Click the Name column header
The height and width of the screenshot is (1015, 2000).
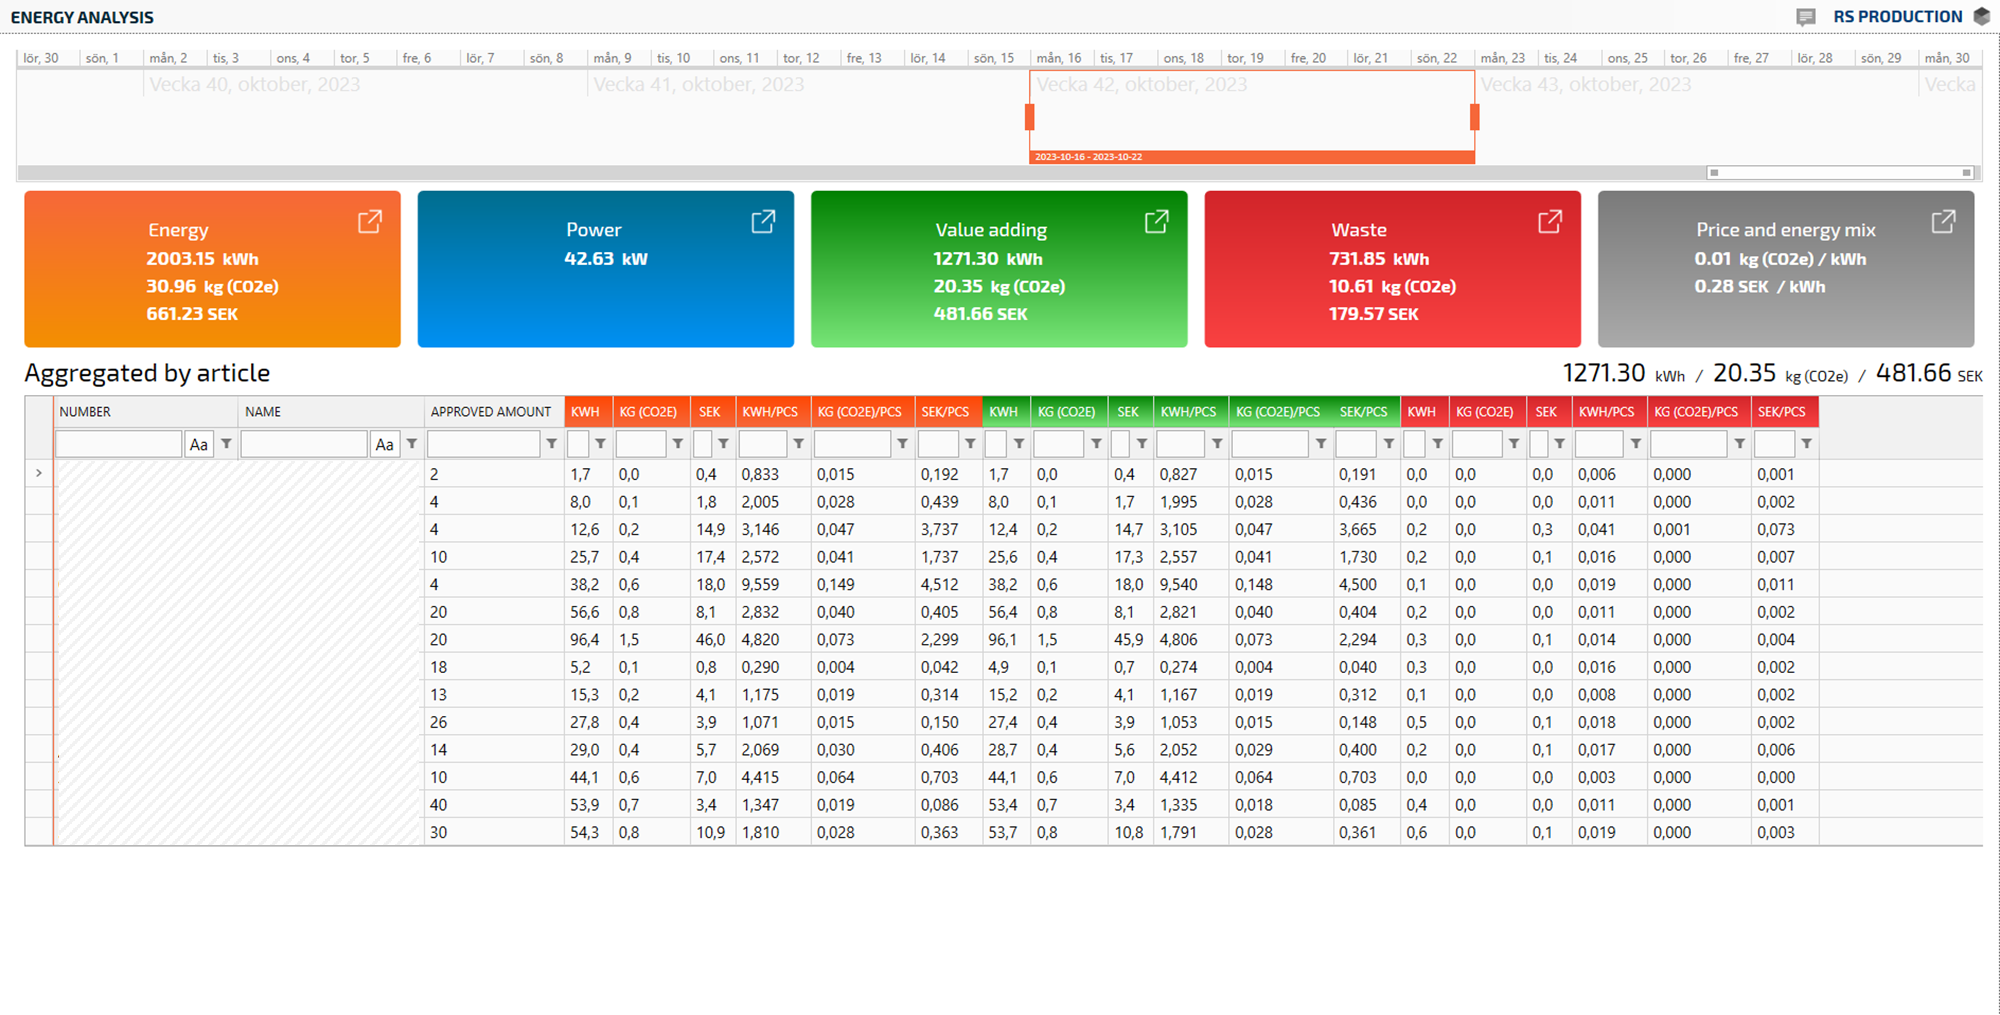point(263,412)
